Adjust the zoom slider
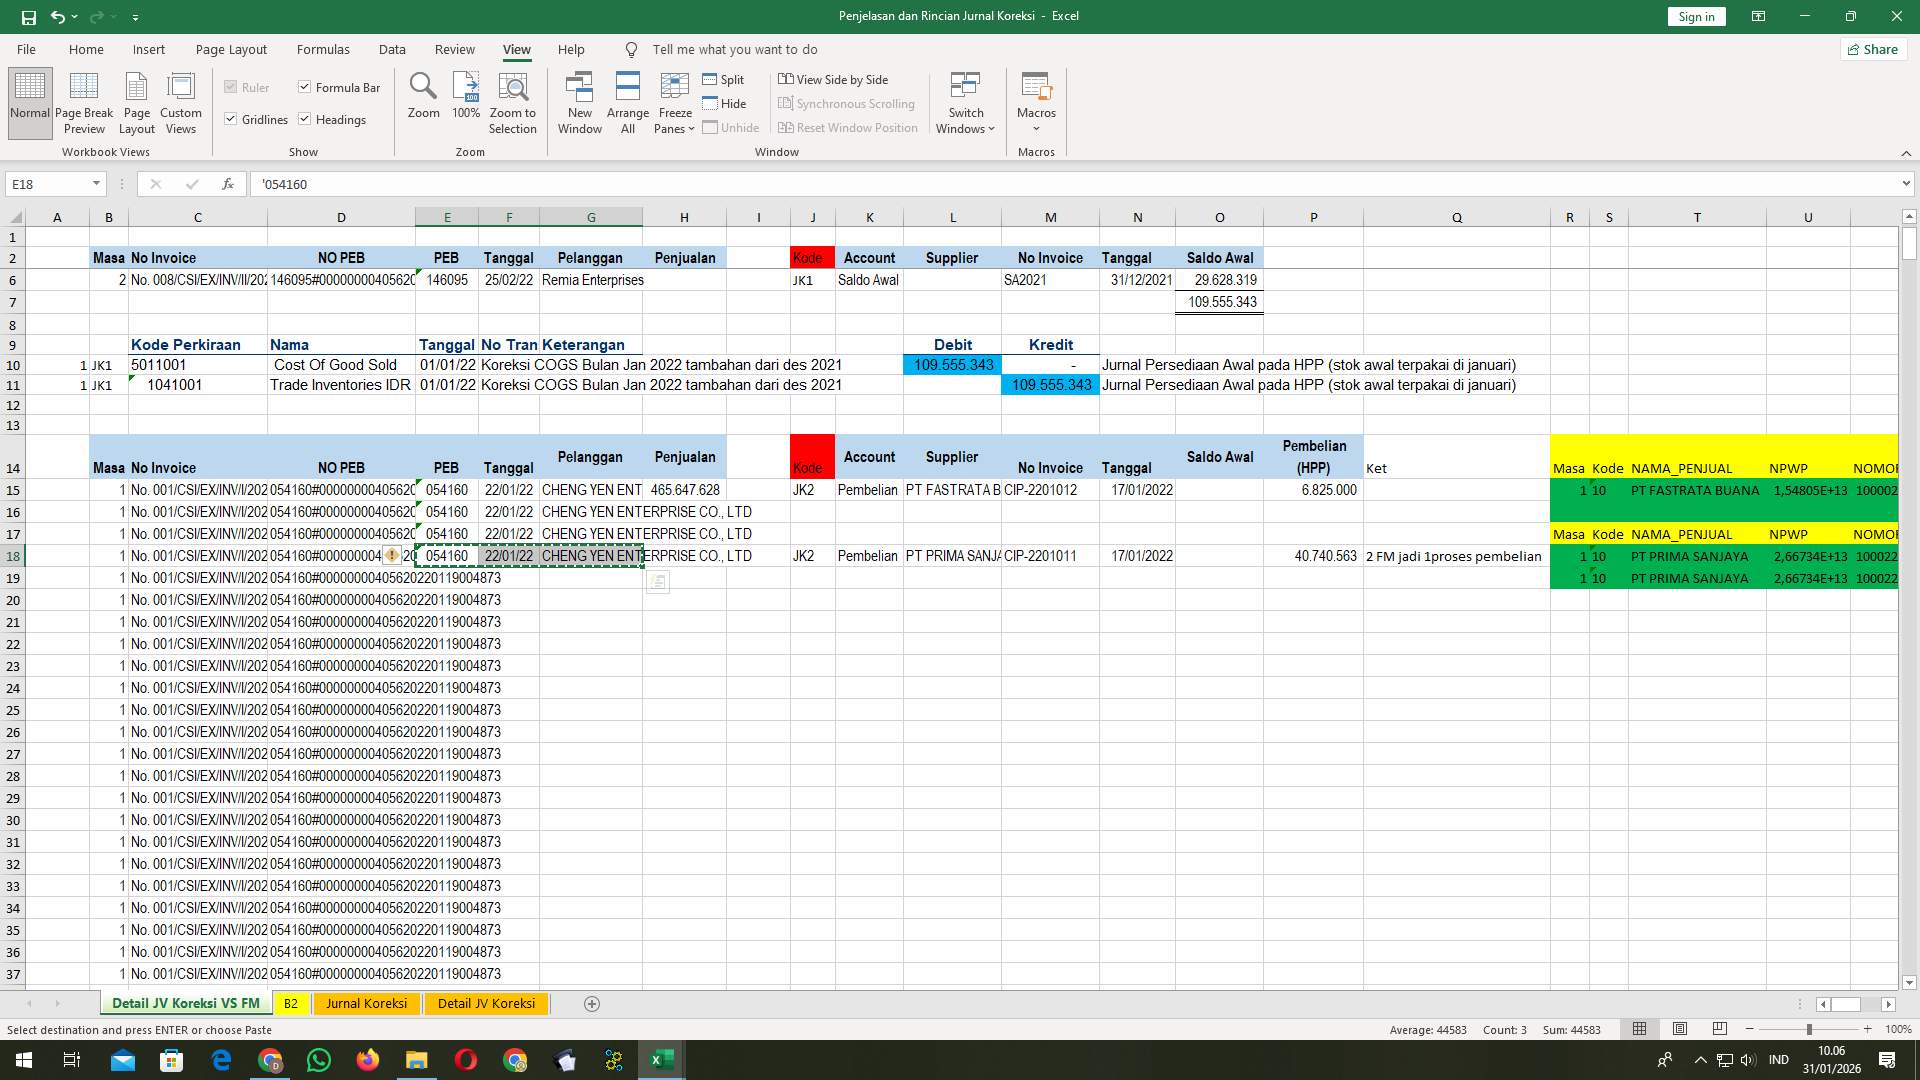 [1810, 1029]
